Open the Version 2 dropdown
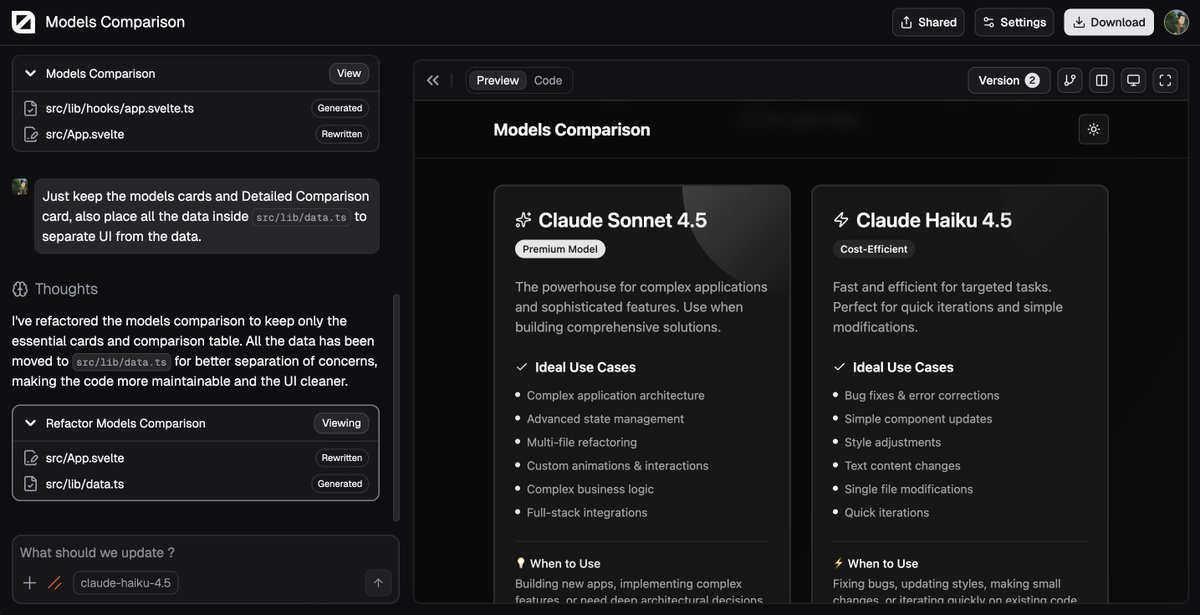This screenshot has height=615, width=1200. (1009, 80)
